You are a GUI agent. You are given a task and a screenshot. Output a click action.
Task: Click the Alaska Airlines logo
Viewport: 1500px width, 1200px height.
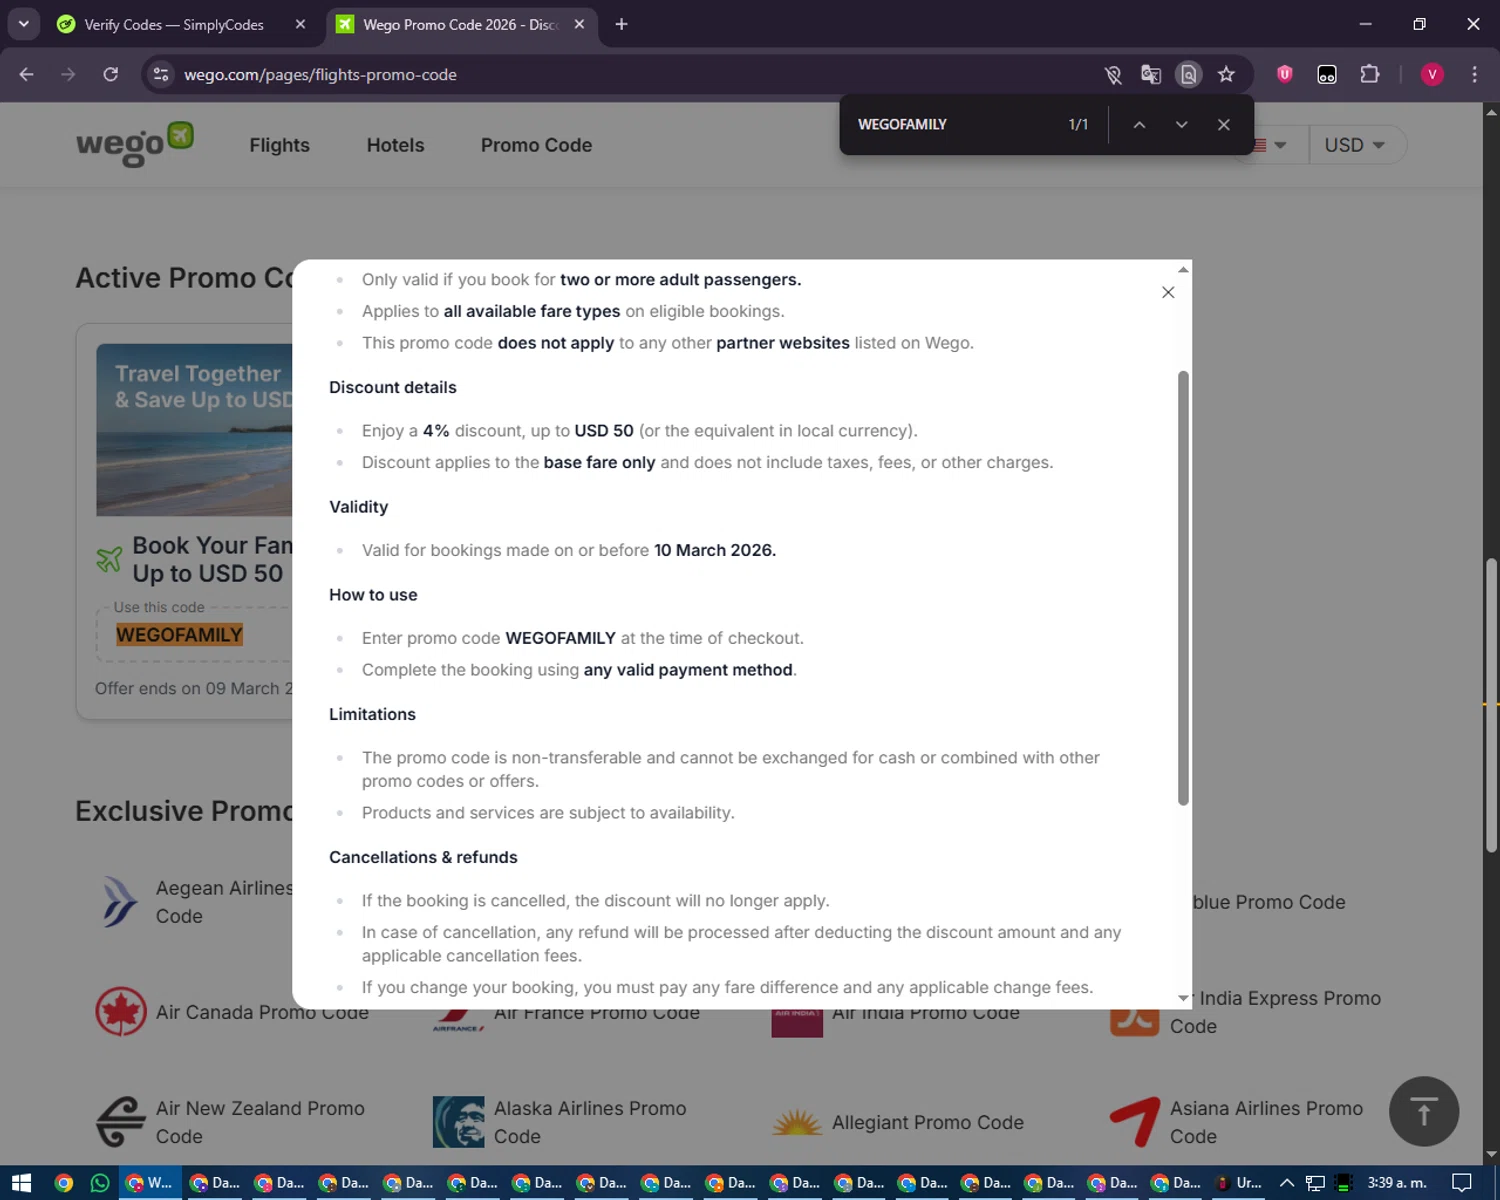[x=458, y=1121]
